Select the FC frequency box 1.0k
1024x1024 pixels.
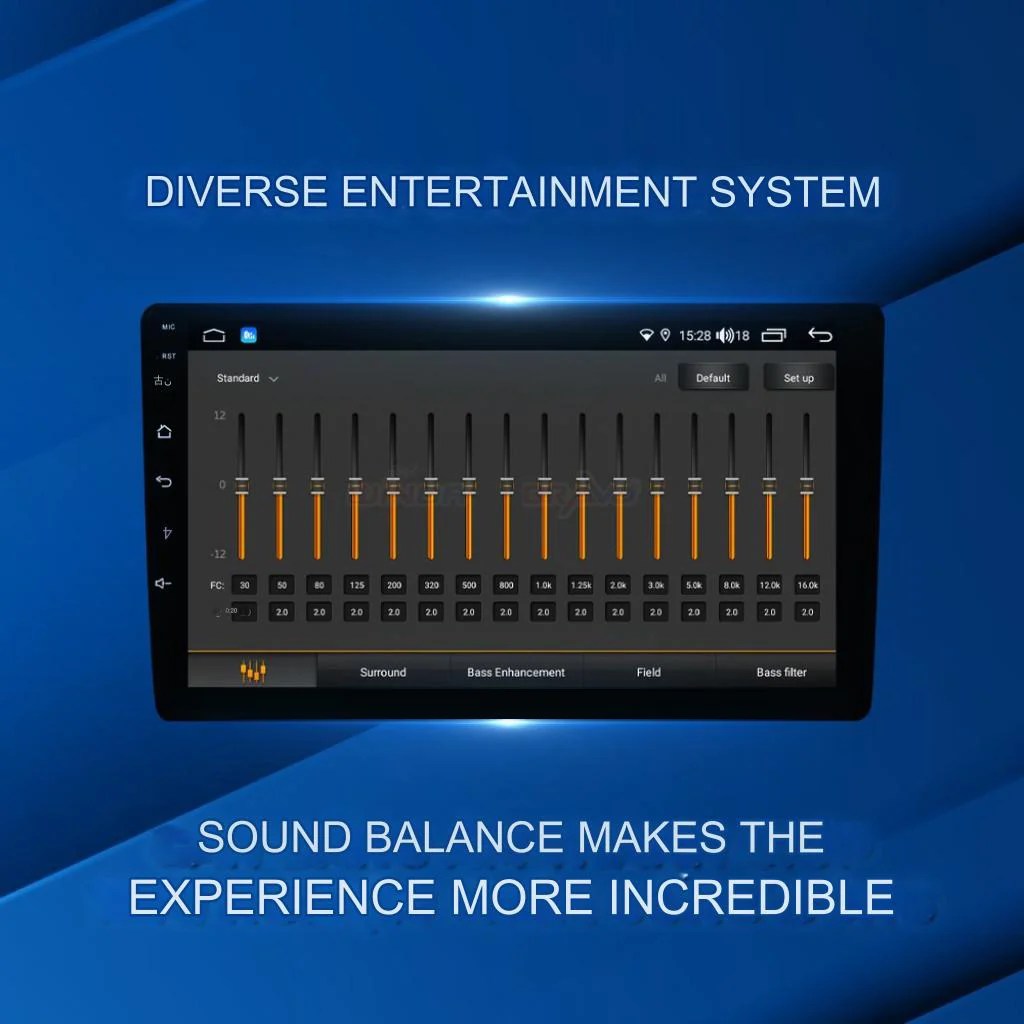pos(543,585)
